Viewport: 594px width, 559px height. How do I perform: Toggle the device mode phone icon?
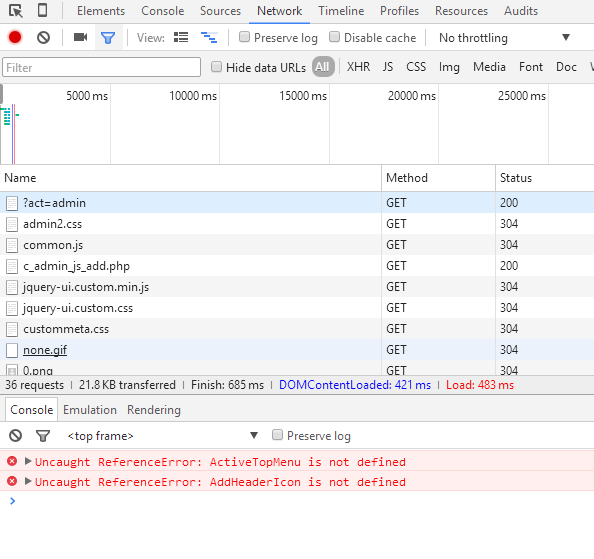coord(42,11)
